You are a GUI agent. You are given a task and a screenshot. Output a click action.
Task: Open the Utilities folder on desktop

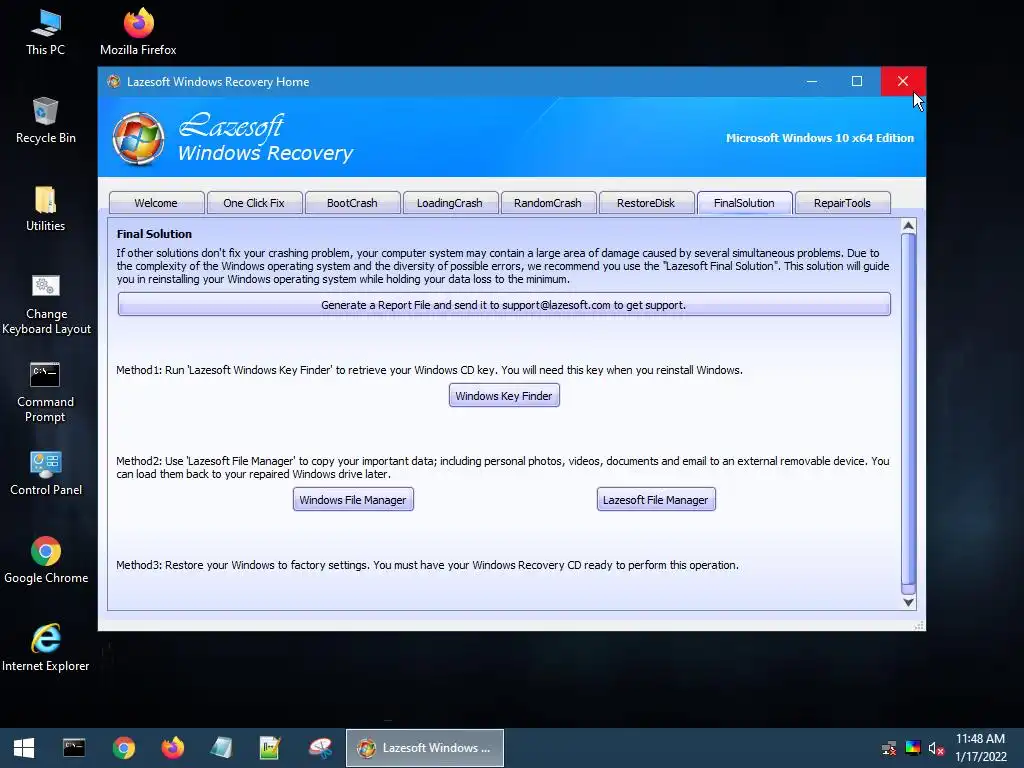(x=45, y=209)
